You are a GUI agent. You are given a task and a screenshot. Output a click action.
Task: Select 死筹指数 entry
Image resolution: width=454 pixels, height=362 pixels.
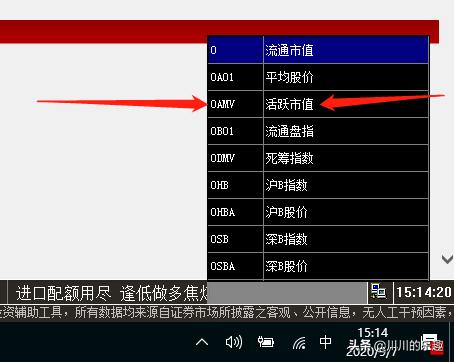(318, 158)
